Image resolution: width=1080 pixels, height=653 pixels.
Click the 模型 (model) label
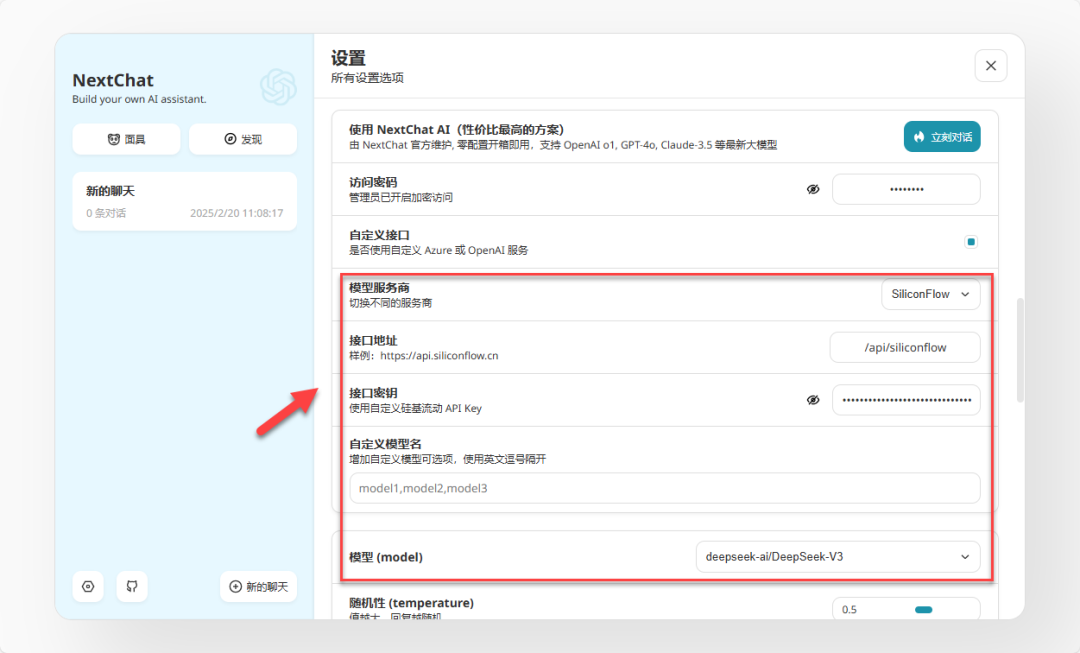(386, 557)
